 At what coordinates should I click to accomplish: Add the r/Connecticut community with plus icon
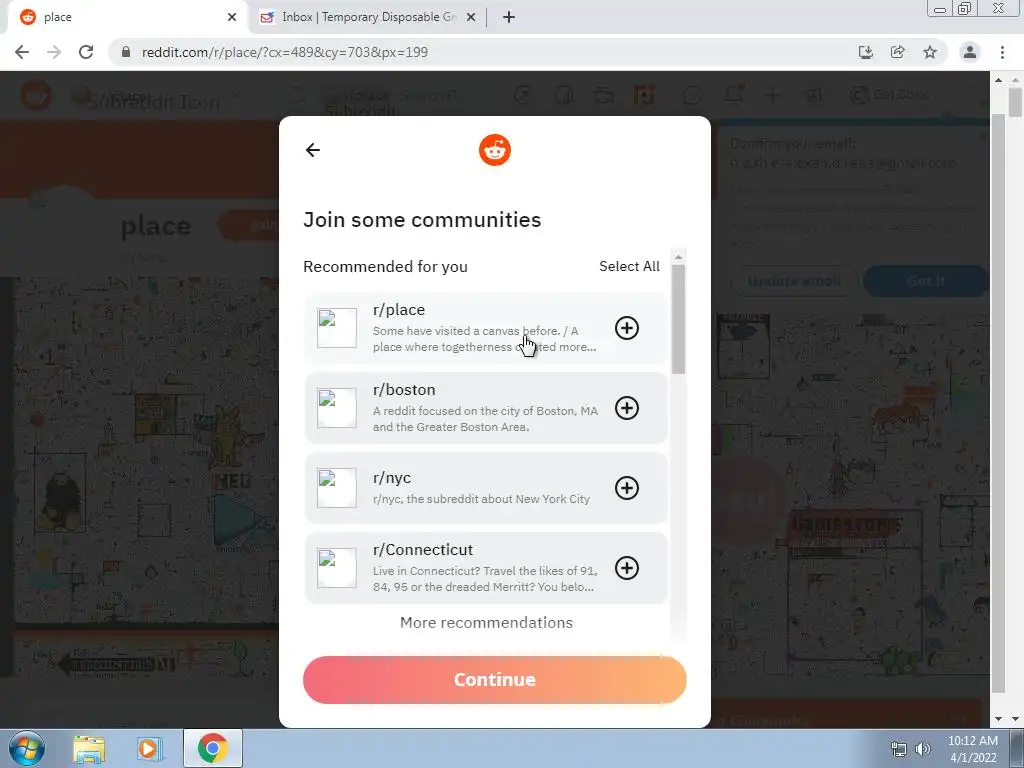626,568
